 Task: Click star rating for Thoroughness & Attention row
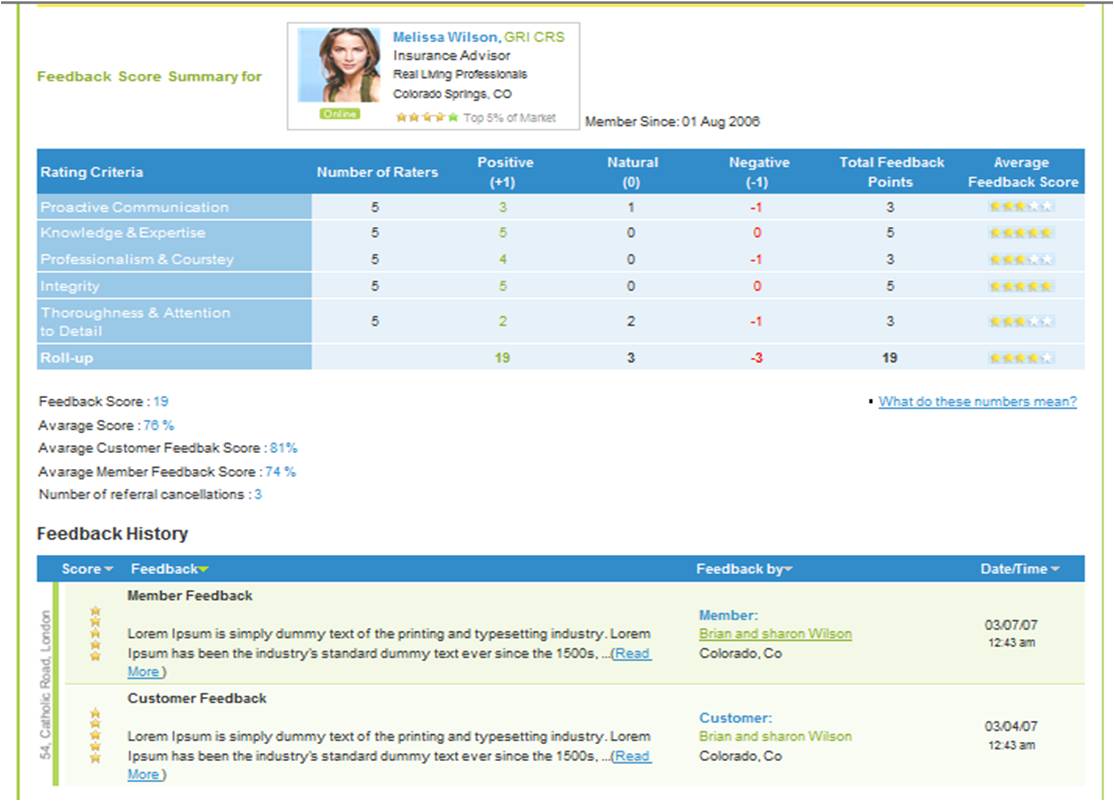click(x=1021, y=321)
